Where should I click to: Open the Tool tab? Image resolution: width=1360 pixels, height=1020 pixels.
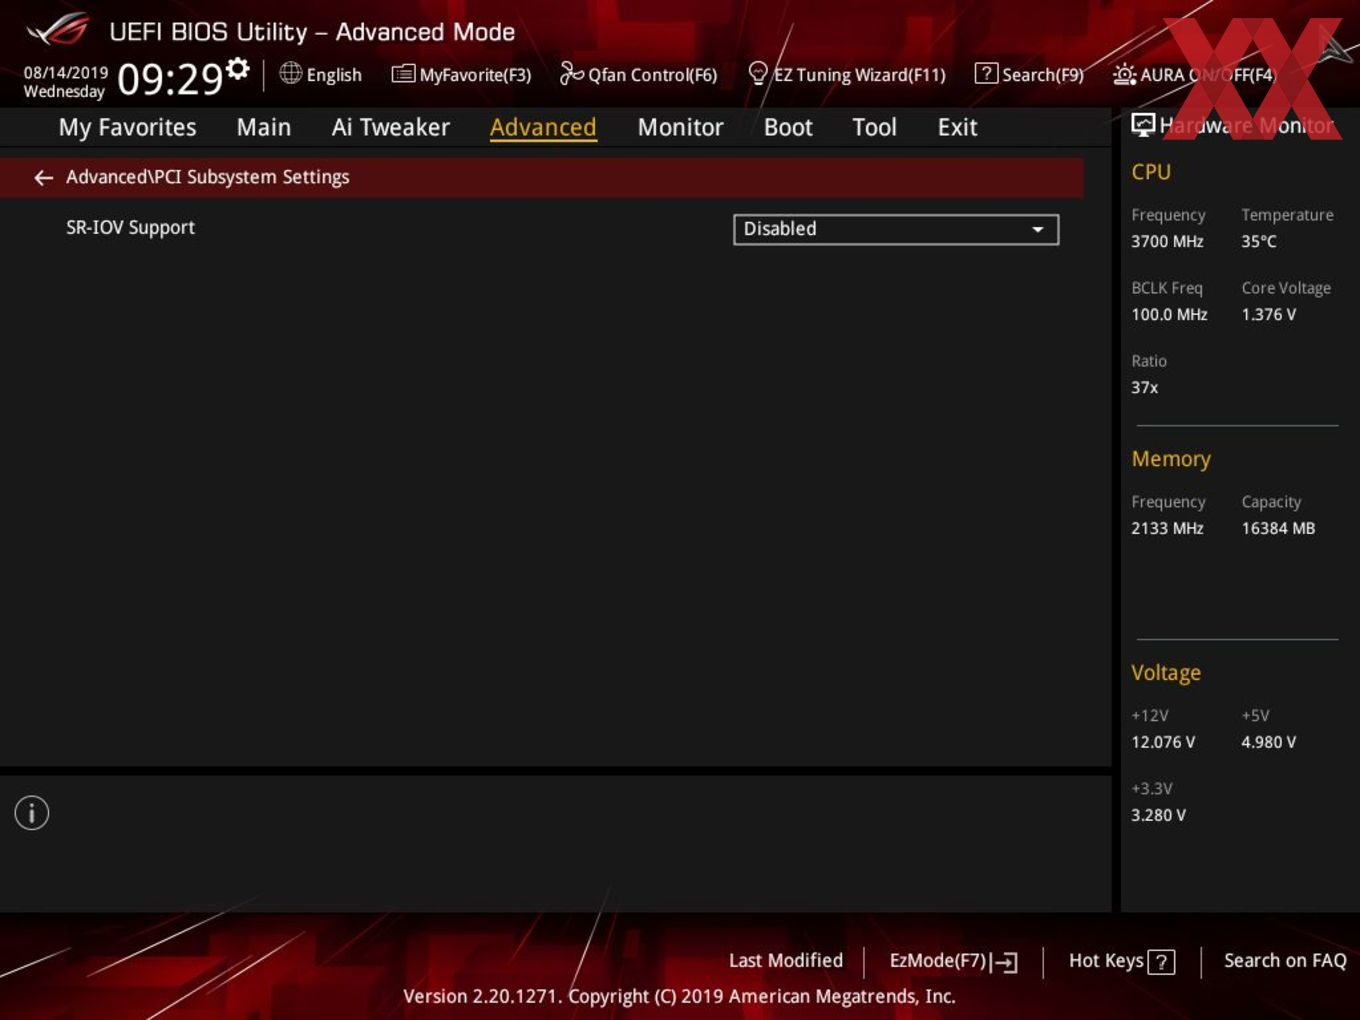point(874,127)
